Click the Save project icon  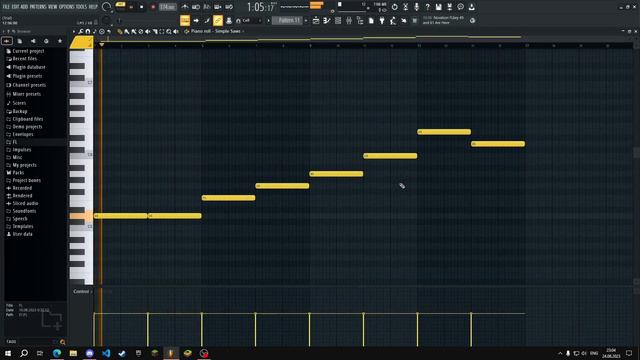pos(438,7)
